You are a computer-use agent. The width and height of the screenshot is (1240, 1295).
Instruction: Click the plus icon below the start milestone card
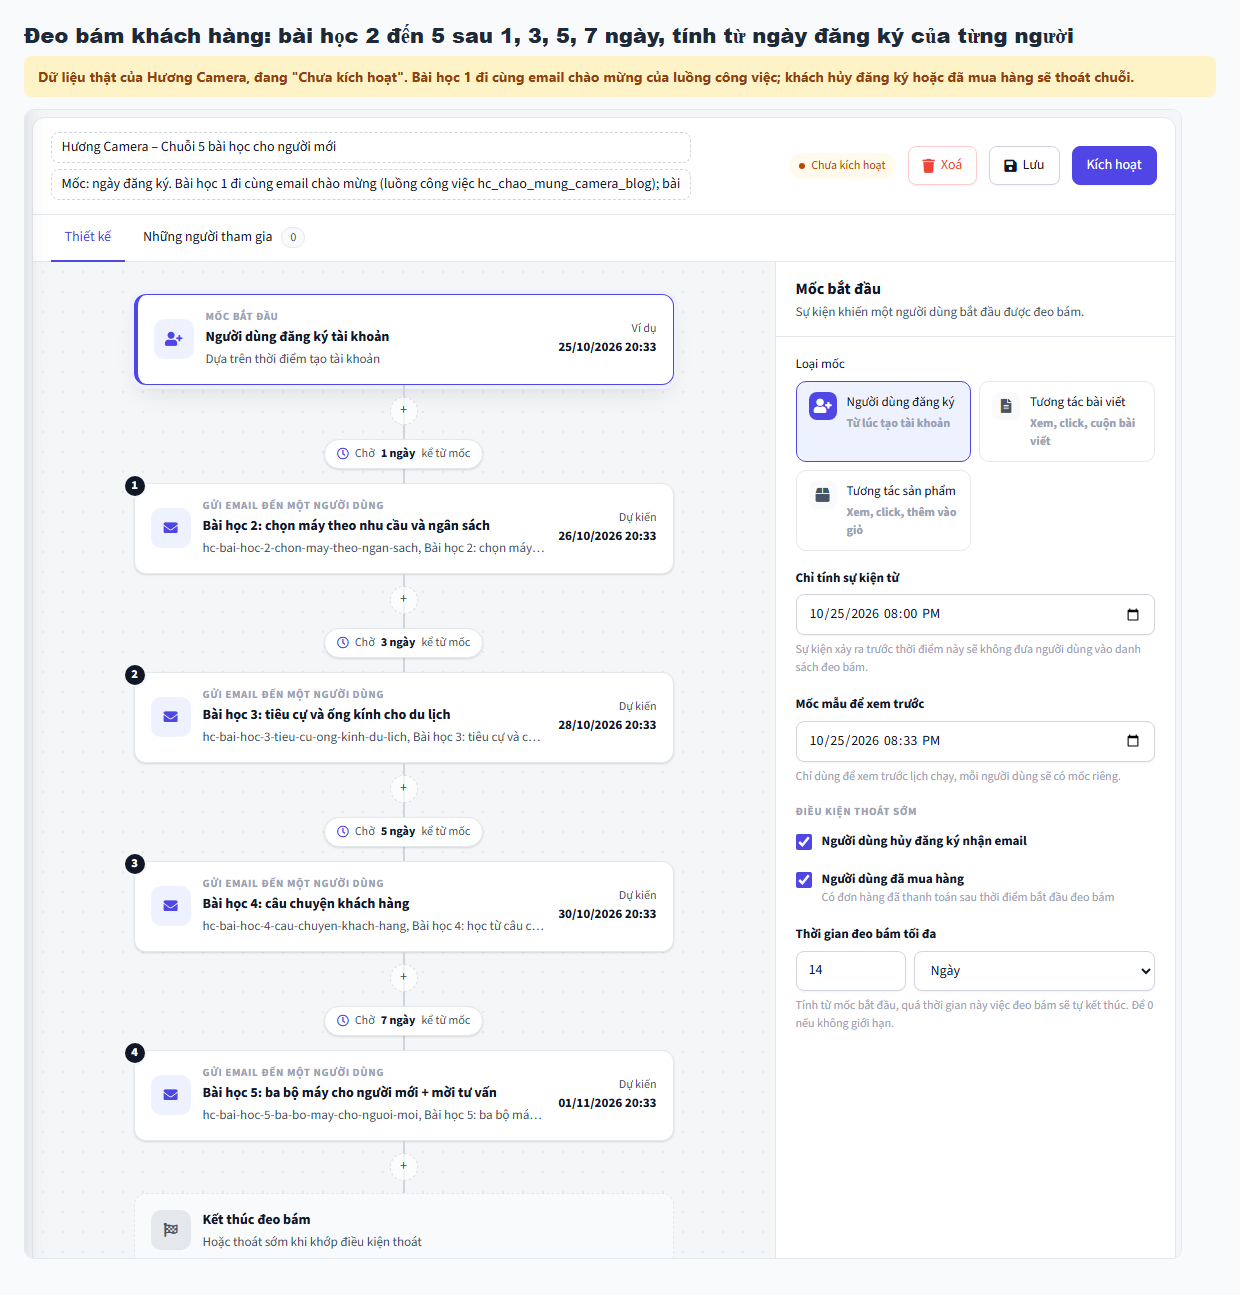(404, 410)
